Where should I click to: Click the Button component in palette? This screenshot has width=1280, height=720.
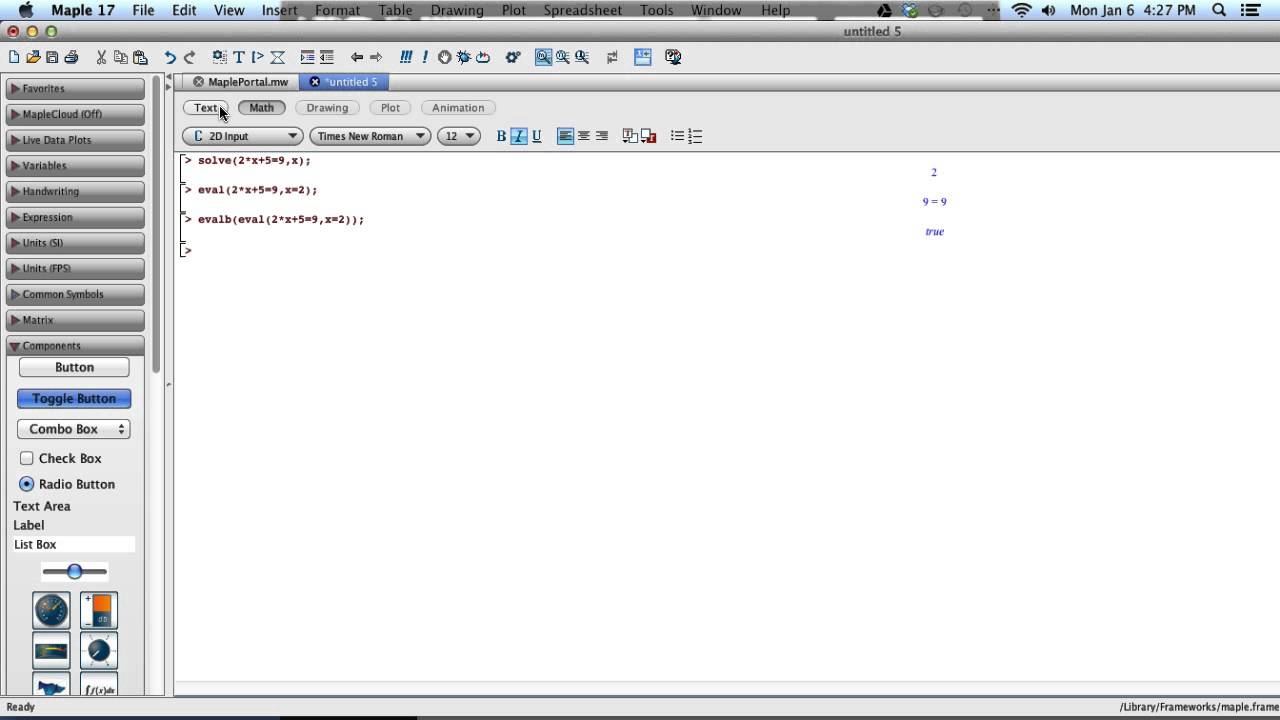74,368
